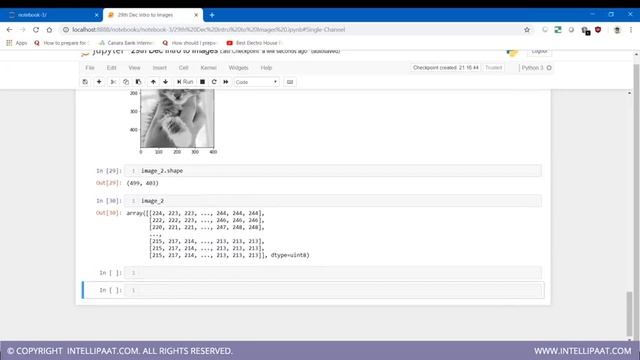Cut selected cells with the scissors icon
This screenshot has width=640, height=360.
113,82
